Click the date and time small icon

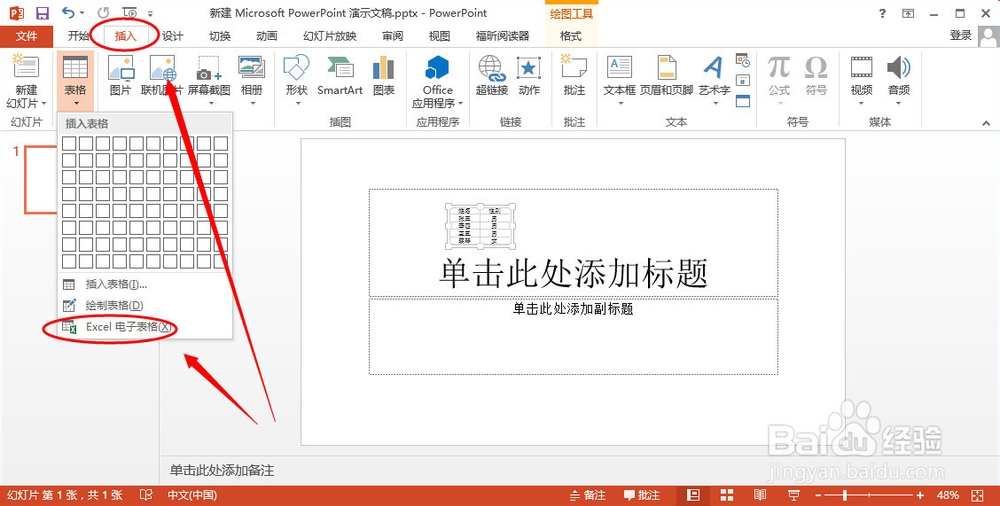click(x=742, y=61)
